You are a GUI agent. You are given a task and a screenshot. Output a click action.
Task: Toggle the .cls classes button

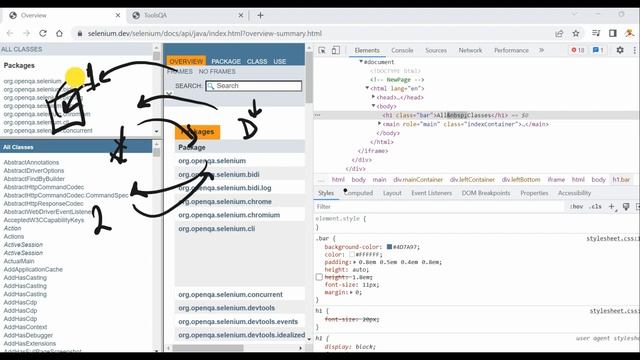coord(596,207)
